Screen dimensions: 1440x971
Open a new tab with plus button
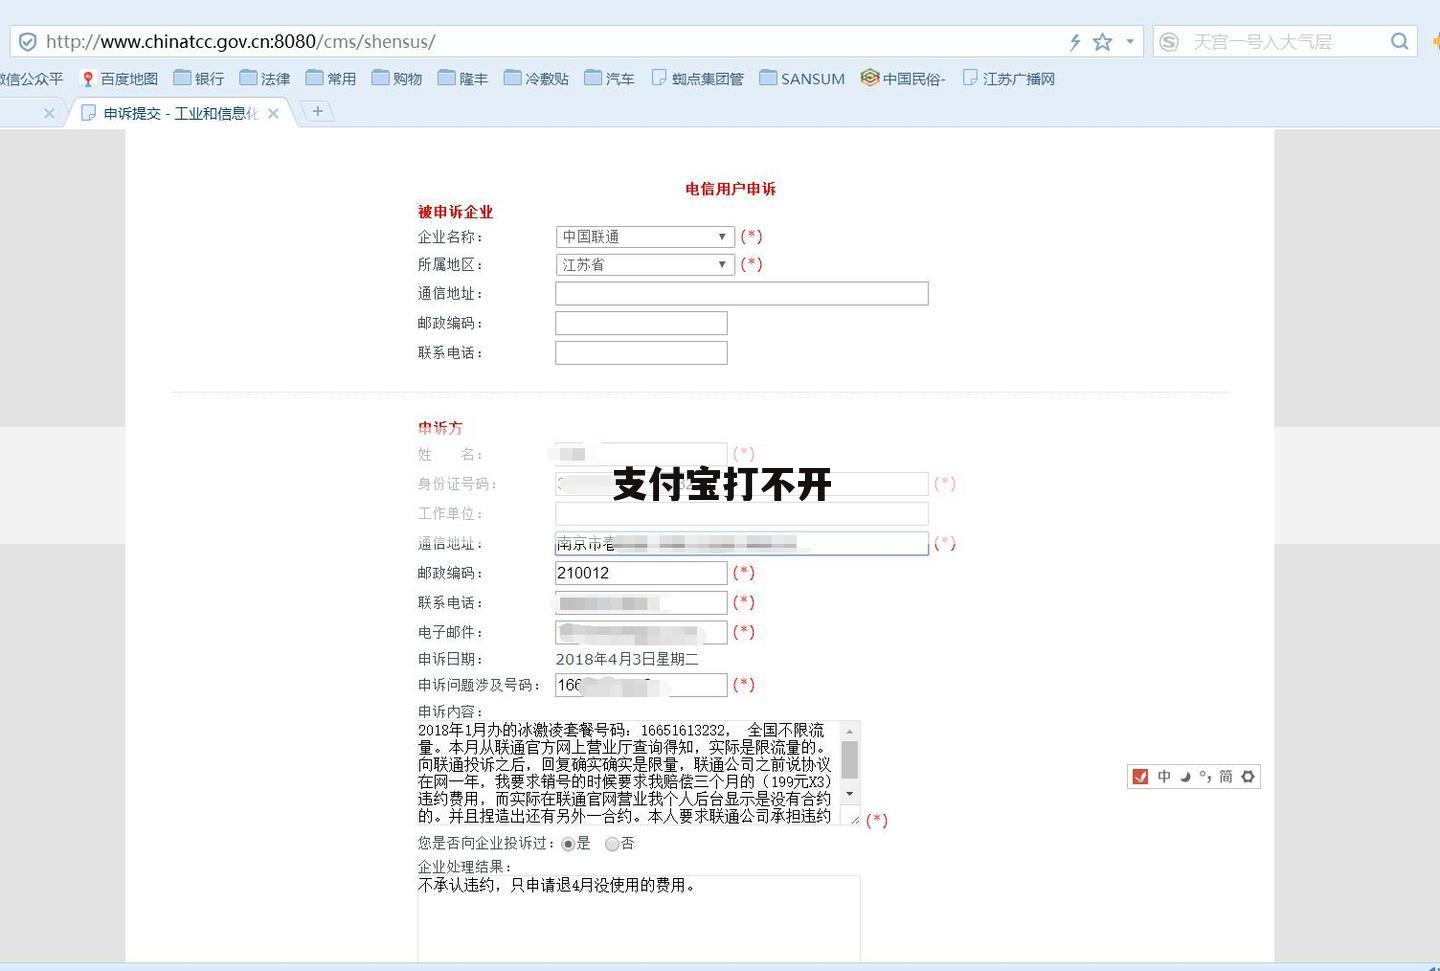[317, 111]
